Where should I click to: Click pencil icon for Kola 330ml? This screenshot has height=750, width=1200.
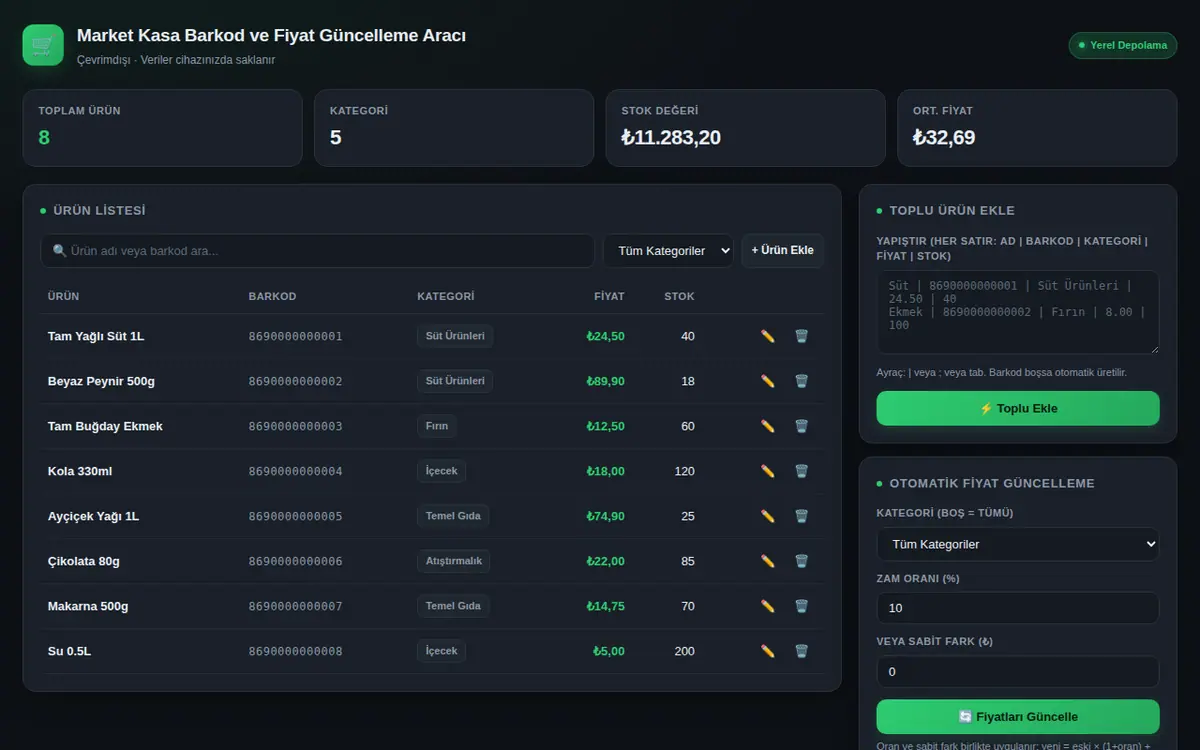coord(768,471)
